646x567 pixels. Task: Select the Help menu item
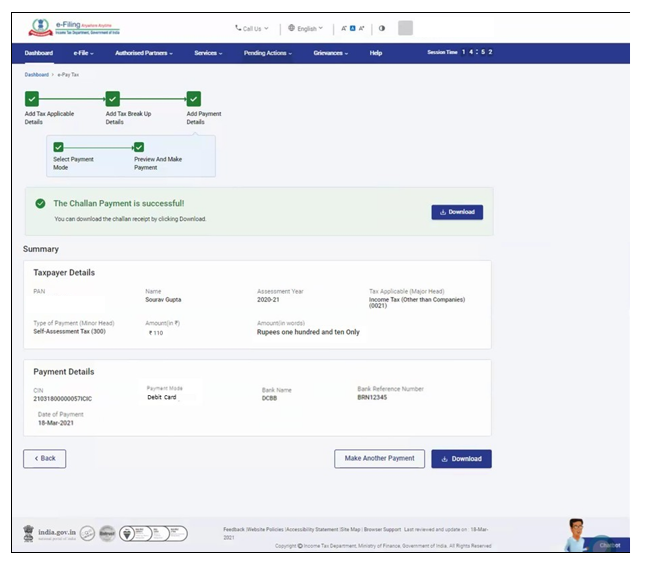pos(375,53)
